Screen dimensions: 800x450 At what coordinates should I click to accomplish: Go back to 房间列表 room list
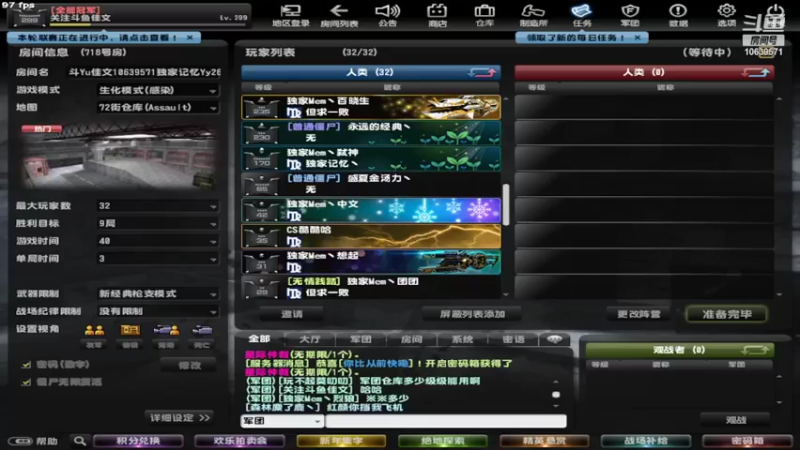pos(339,15)
